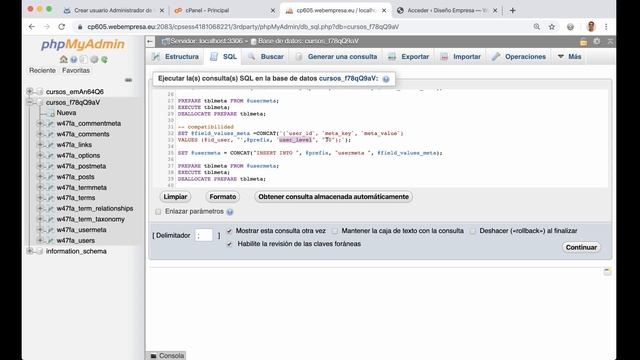Screen dimensions: 640x360
Task: Open page settings gear in top bar
Action: click(x=597, y=41)
